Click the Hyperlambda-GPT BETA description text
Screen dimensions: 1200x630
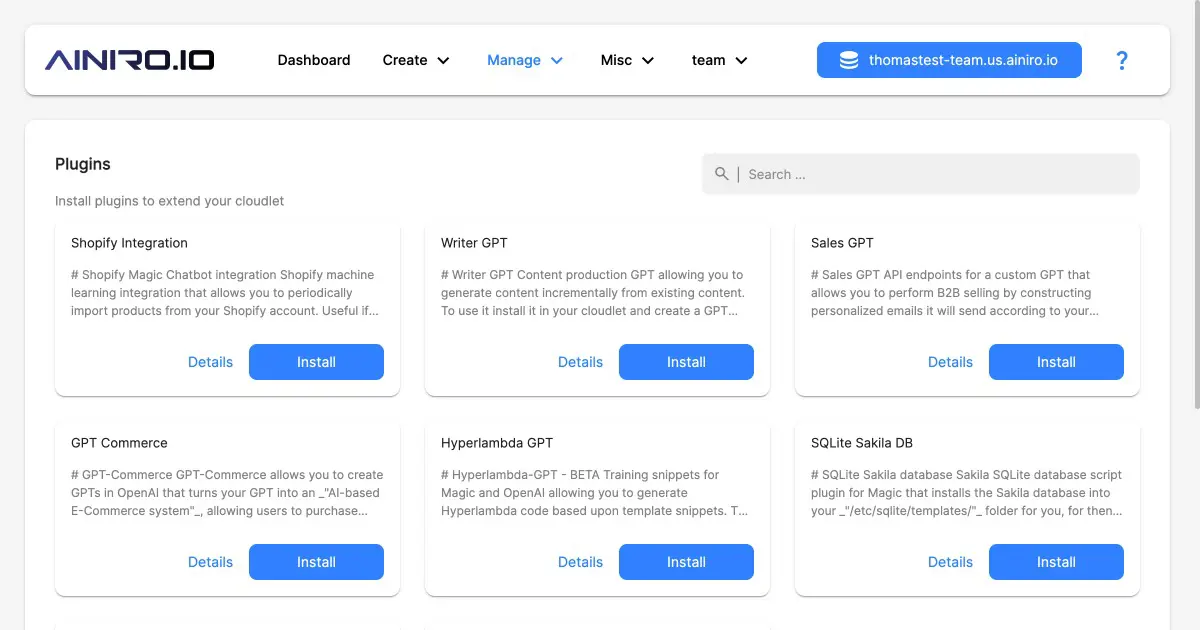594,493
